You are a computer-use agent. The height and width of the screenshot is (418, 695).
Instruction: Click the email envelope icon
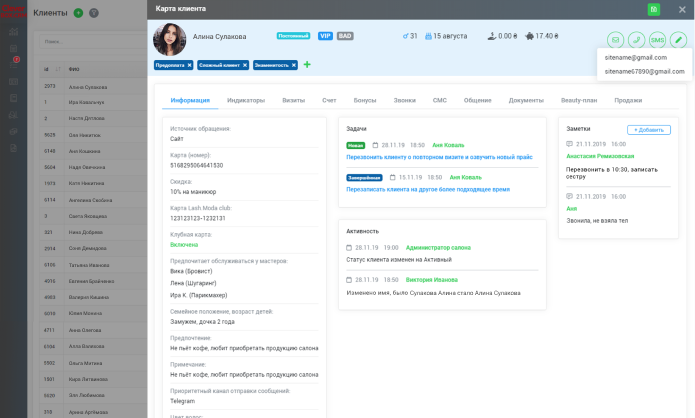[614, 40]
